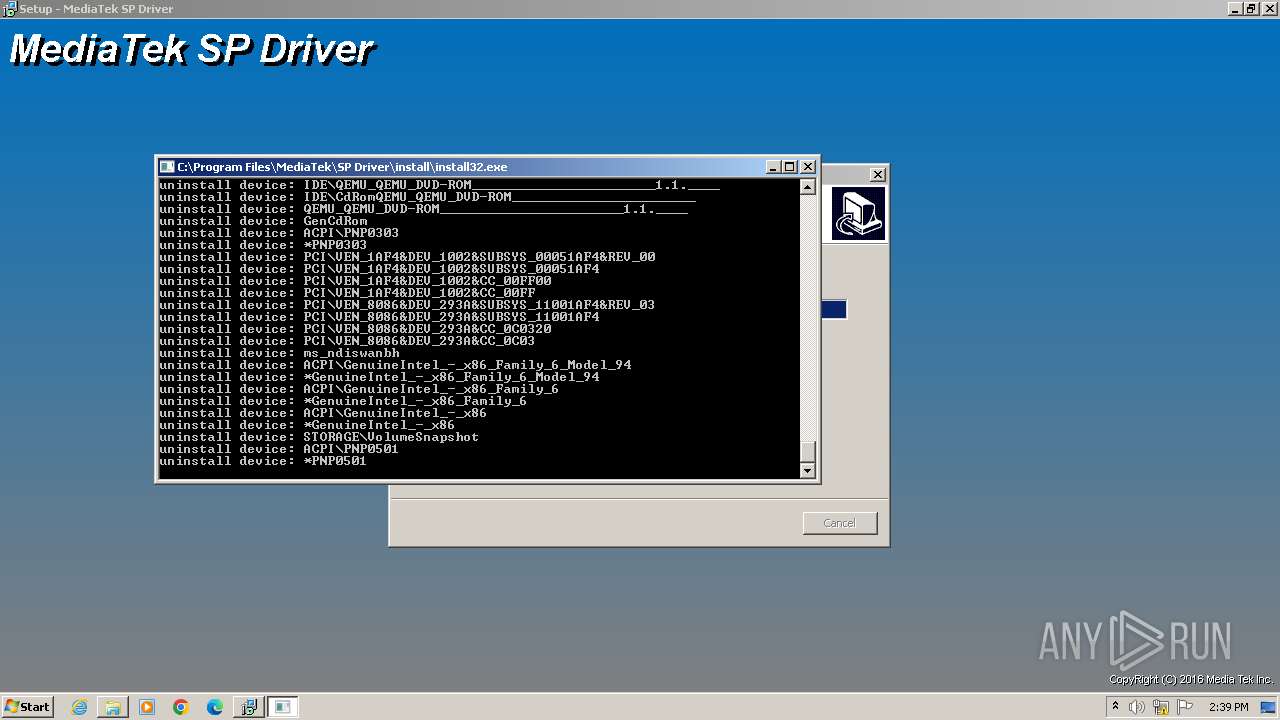This screenshot has height=720, width=1280.
Task: Maximize the install32.exe console window
Action: point(789,167)
